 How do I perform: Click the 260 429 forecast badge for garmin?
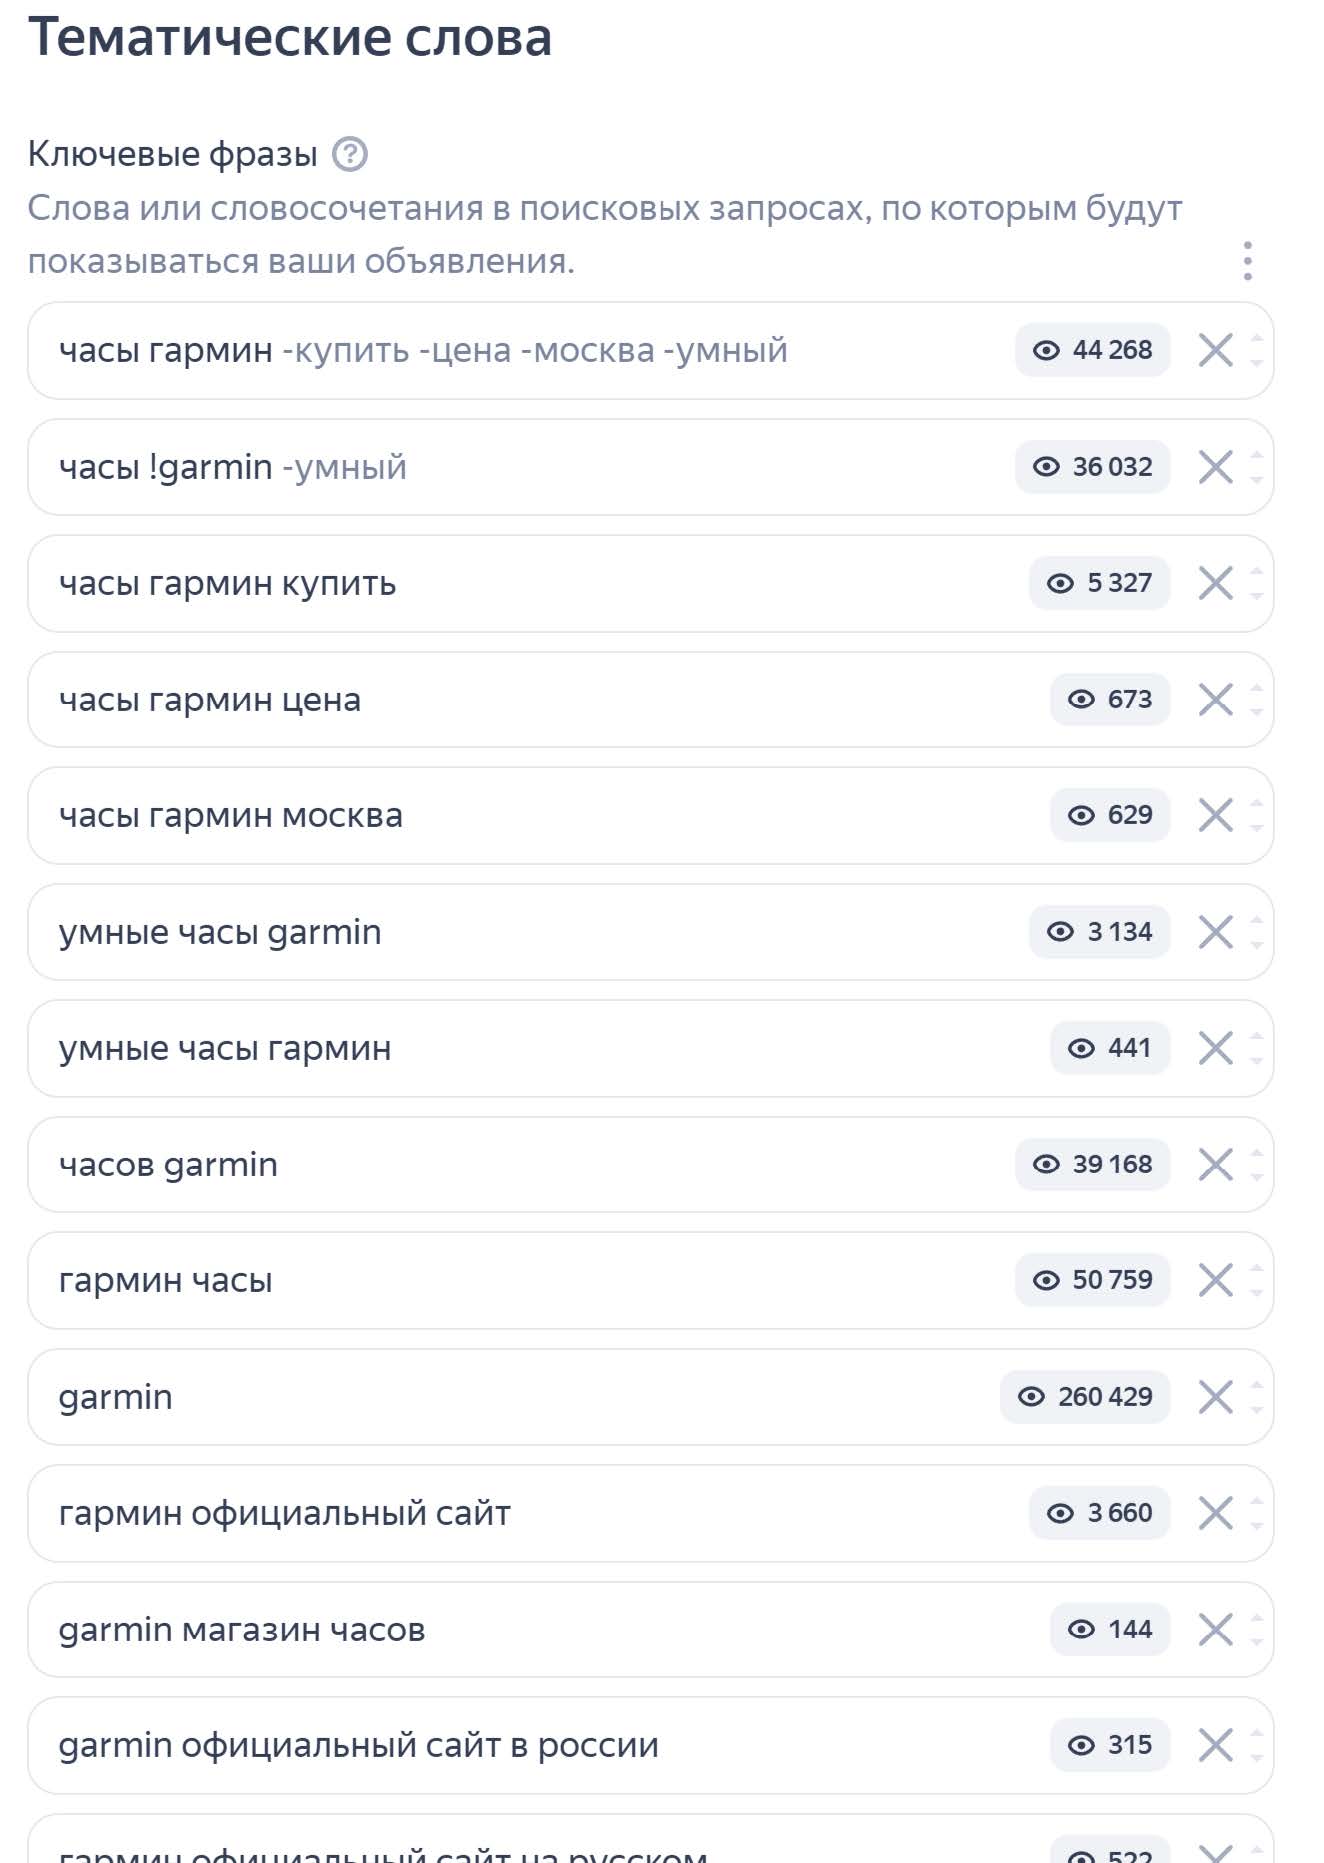(x=1085, y=1397)
